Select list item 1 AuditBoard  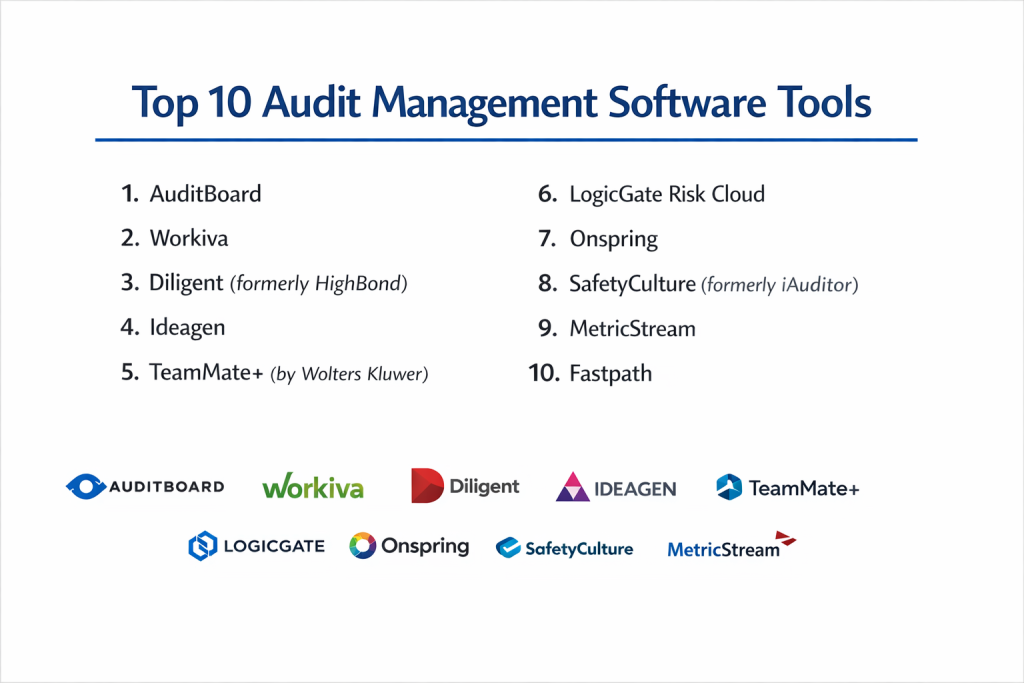205,194
